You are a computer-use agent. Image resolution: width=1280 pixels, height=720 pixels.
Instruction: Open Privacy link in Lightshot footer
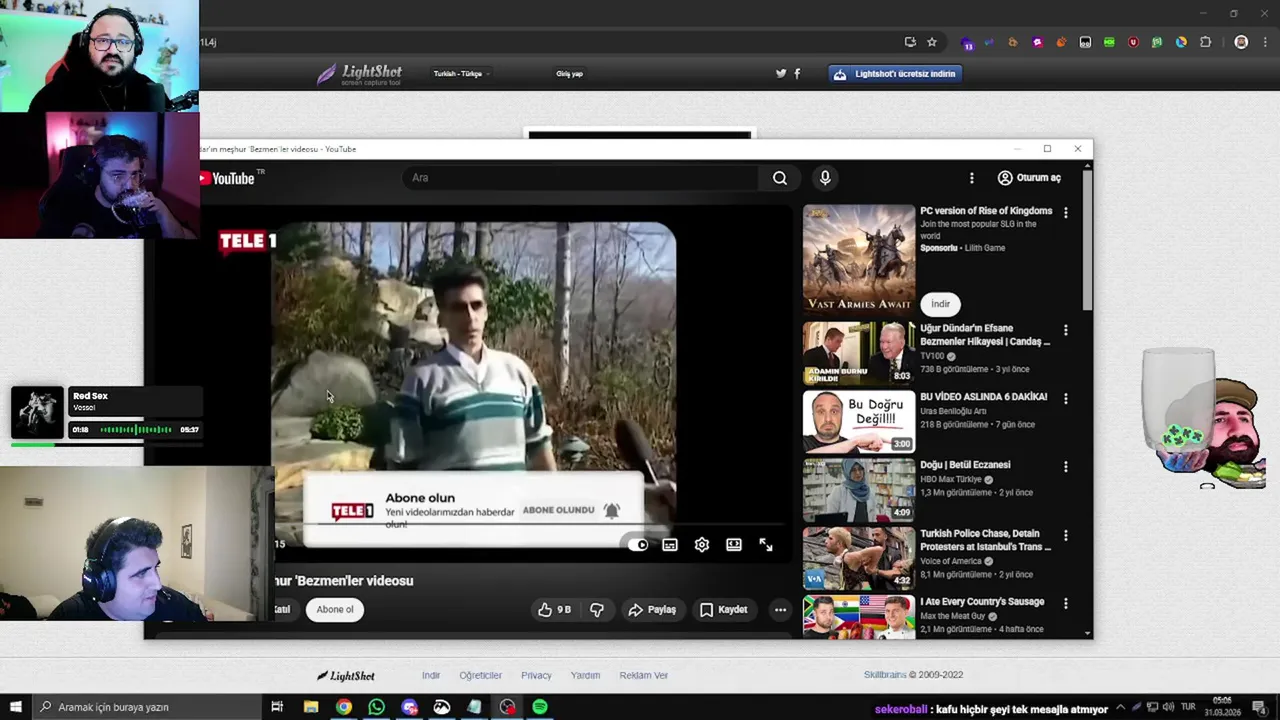[x=536, y=676]
